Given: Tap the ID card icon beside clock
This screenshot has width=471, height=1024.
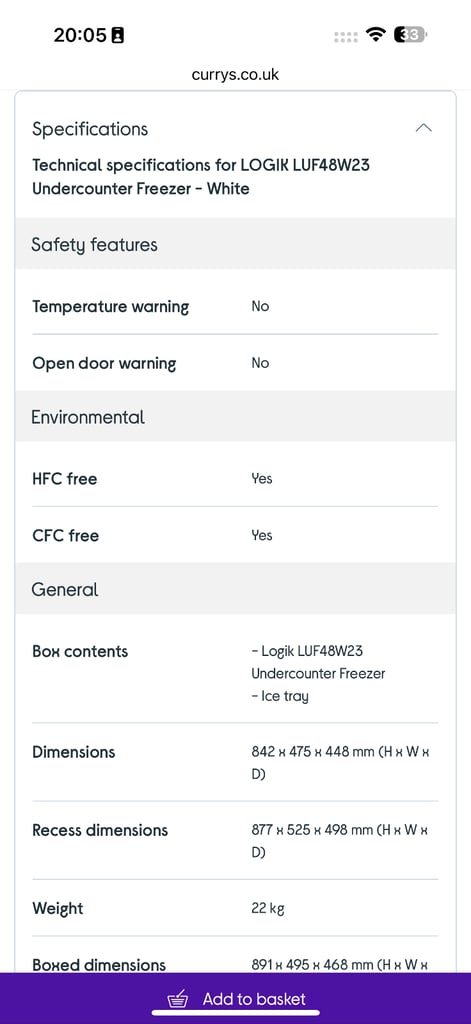Looking at the screenshot, I should (118, 35).
